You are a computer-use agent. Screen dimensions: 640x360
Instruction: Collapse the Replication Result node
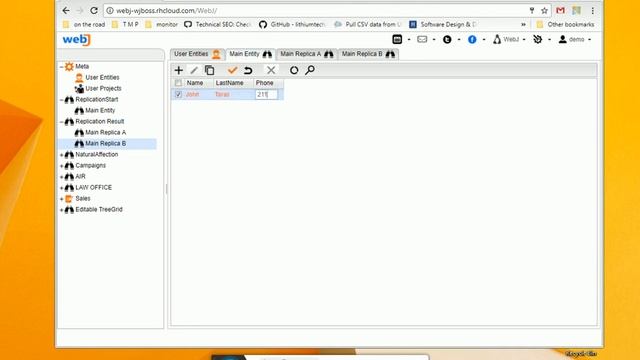(x=62, y=122)
